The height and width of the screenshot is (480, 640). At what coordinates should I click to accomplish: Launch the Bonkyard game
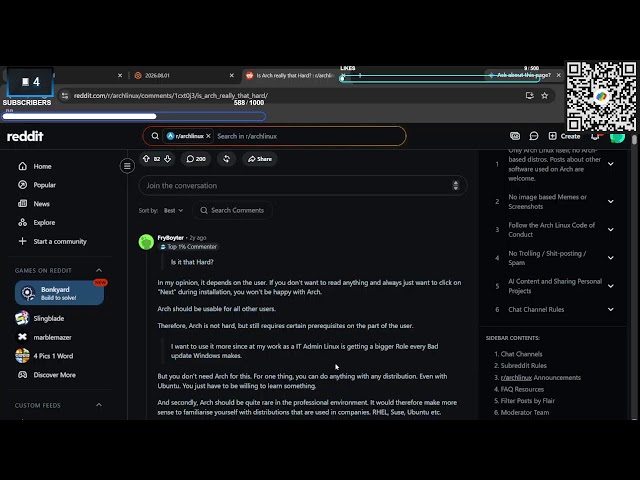[x=59, y=293]
